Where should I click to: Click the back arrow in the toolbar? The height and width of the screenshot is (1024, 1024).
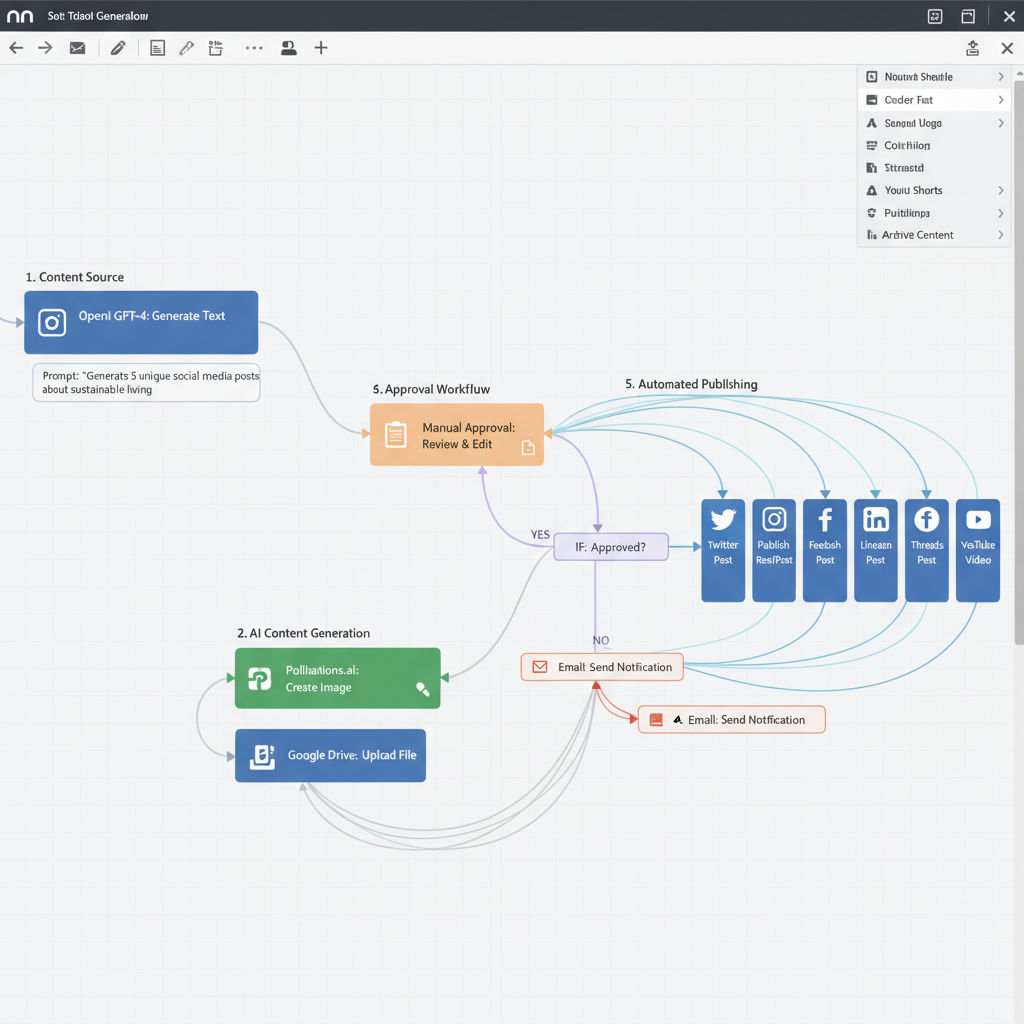point(16,48)
